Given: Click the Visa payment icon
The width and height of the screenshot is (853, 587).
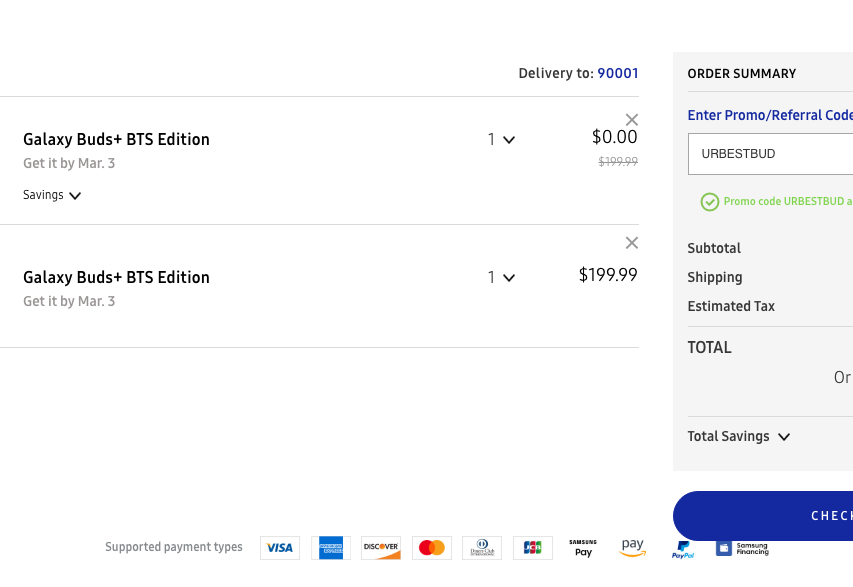Looking at the screenshot, I should click(x=280, y=548).
